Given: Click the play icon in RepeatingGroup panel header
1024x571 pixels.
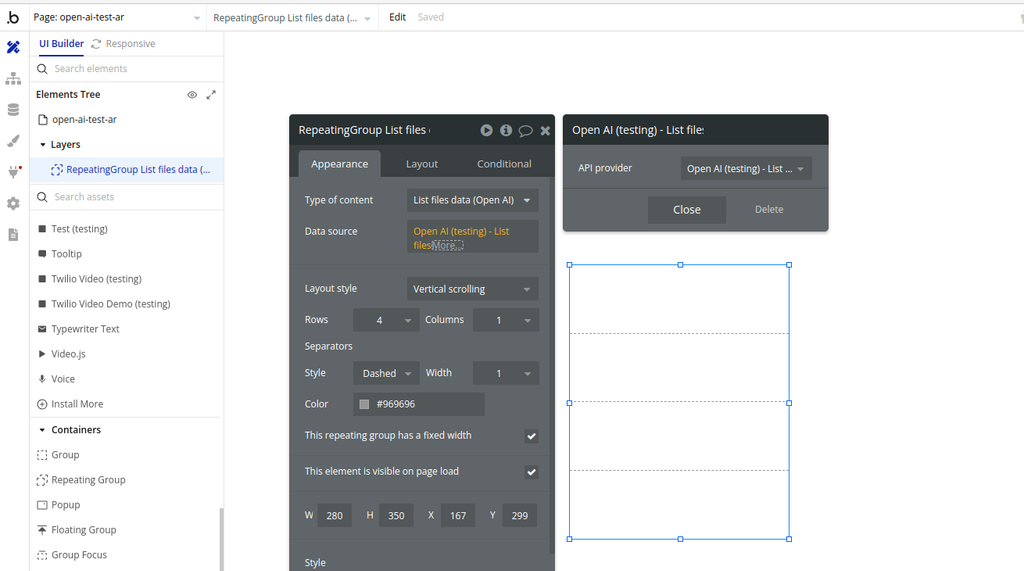Looking at the screenshot, I should pyautogui.click(x=486, y=130).
